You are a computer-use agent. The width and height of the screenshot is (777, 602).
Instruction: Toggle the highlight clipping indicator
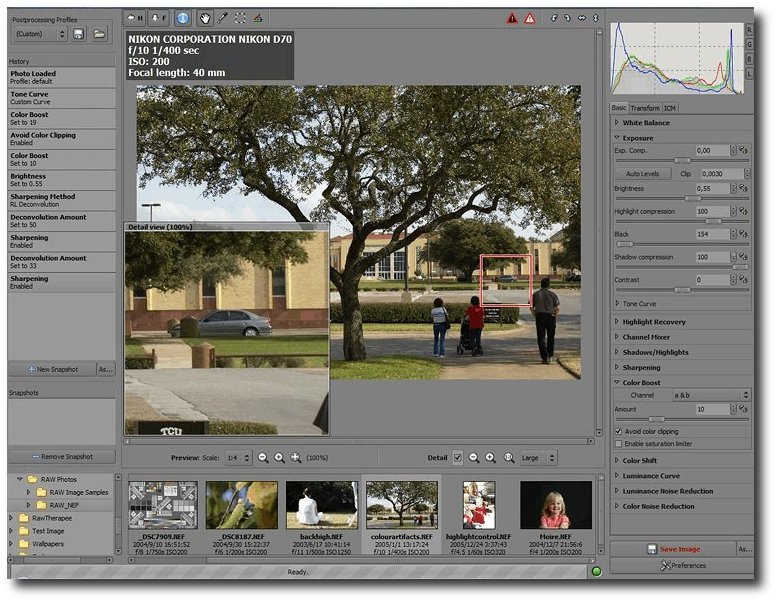coord(530,19)
